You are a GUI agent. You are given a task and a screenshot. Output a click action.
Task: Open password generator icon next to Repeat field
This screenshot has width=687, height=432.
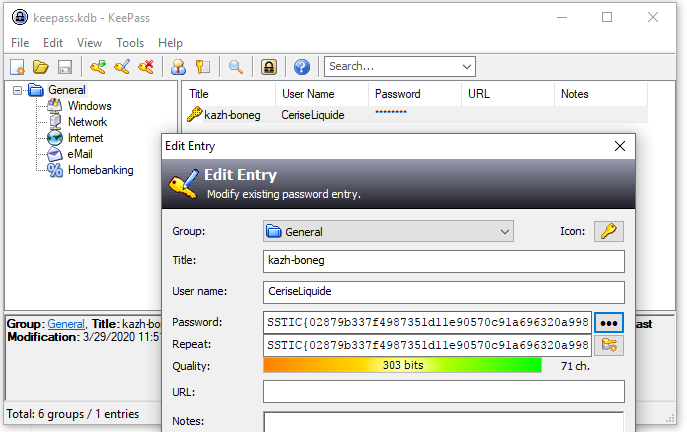pyautogui.click(x=609, y=345)
